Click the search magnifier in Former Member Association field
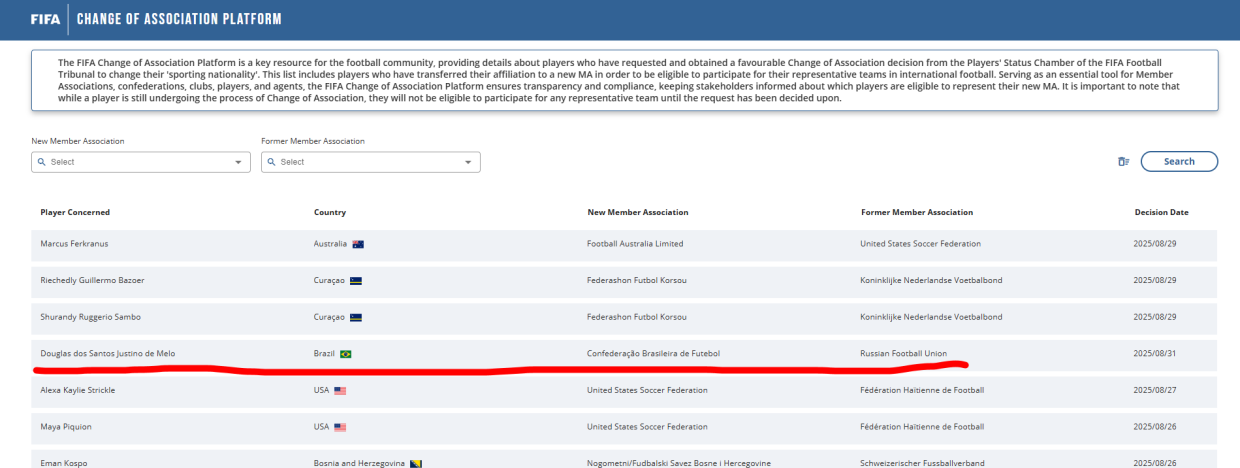The image size is (1240, 468). click(x=271, y=162)
